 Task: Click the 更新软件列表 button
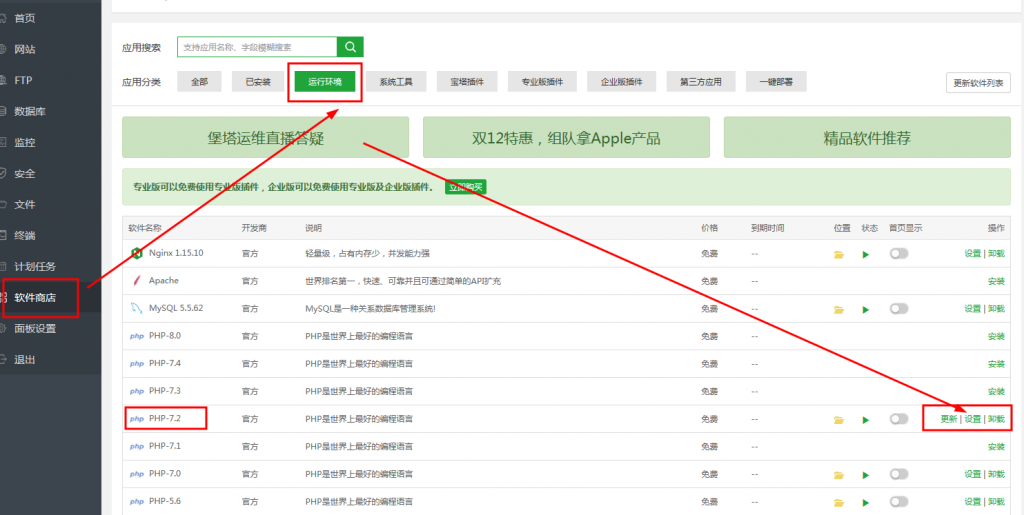pos(978,83)
